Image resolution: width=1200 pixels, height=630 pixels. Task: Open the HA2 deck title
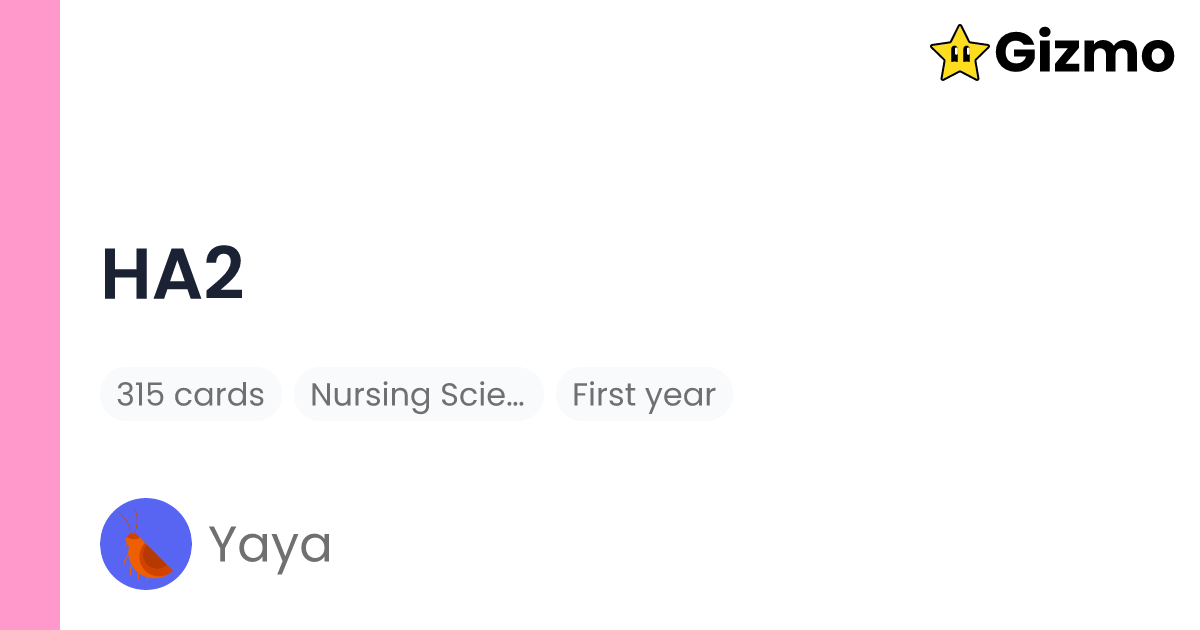click(173, 275)
